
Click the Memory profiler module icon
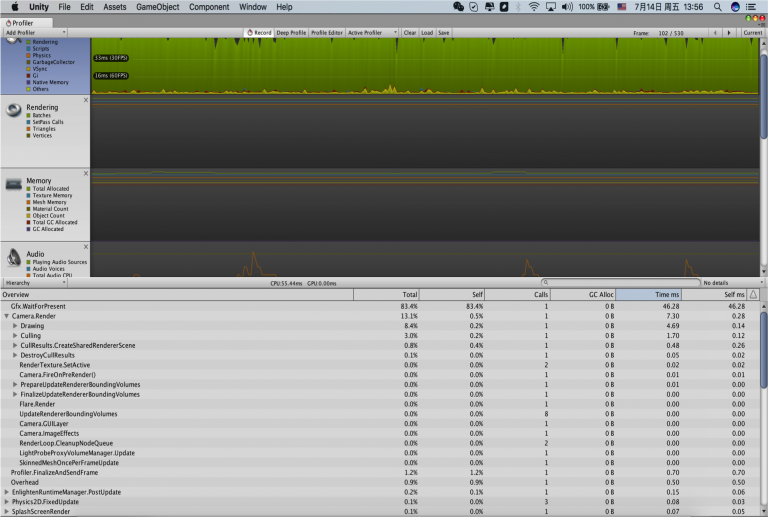[x=13, y=184]
